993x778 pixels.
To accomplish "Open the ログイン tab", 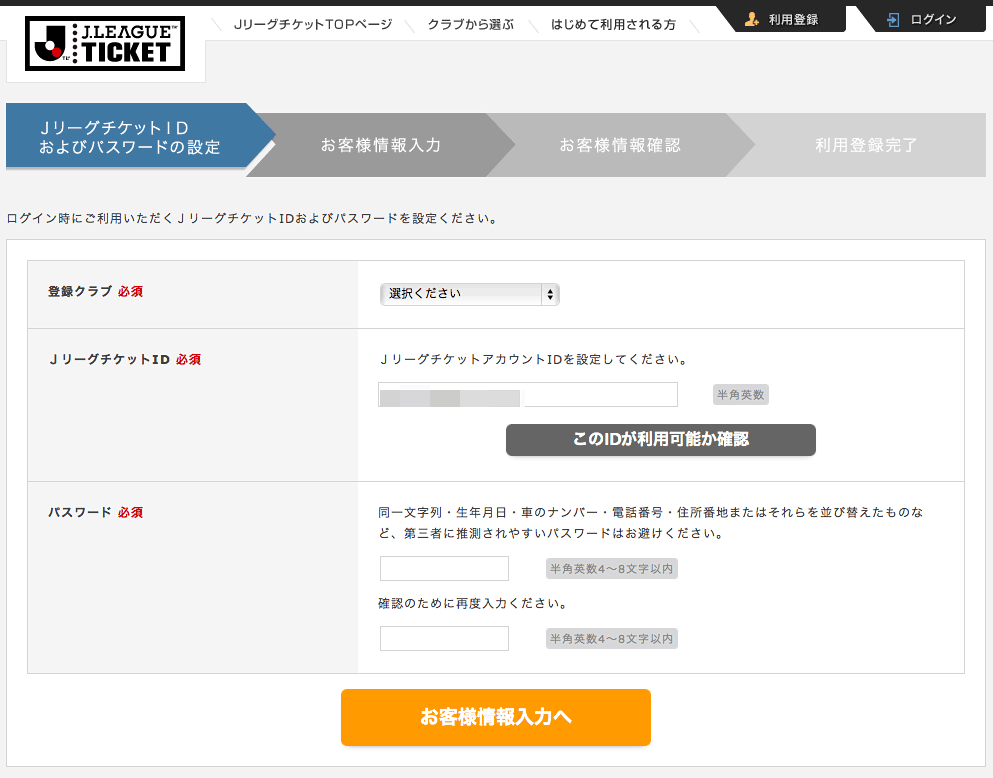I will click(x=923, y=20).
